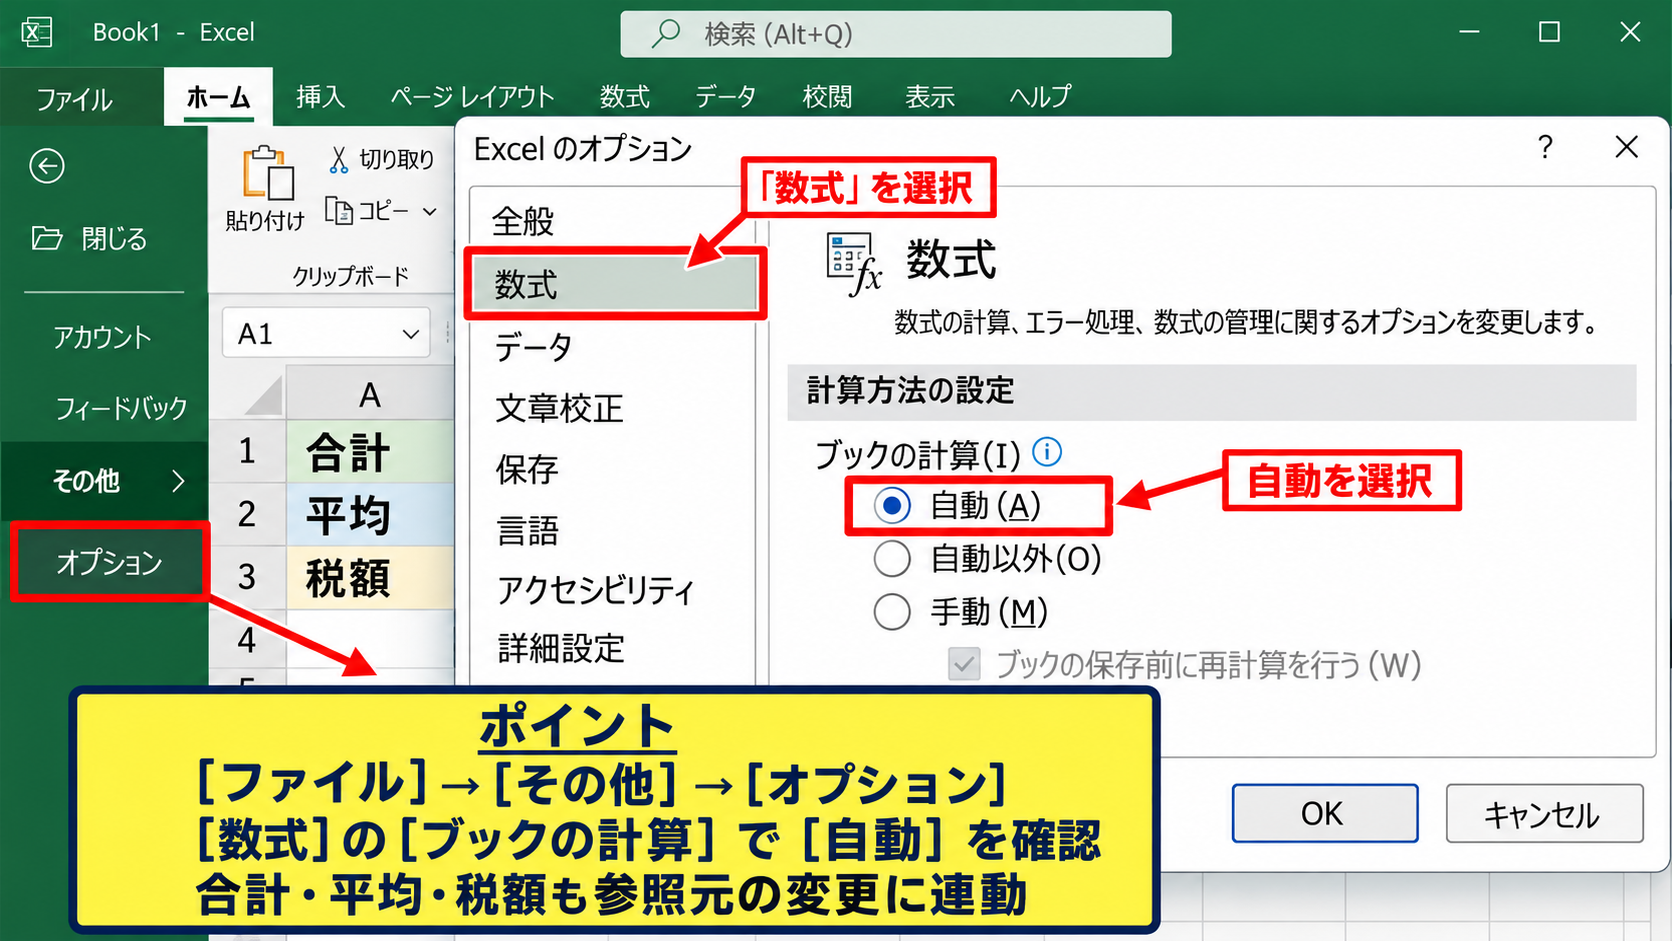Close the Excel のオプション dialog
The height and width of the screenshot is (941, 1672).
1627,147
